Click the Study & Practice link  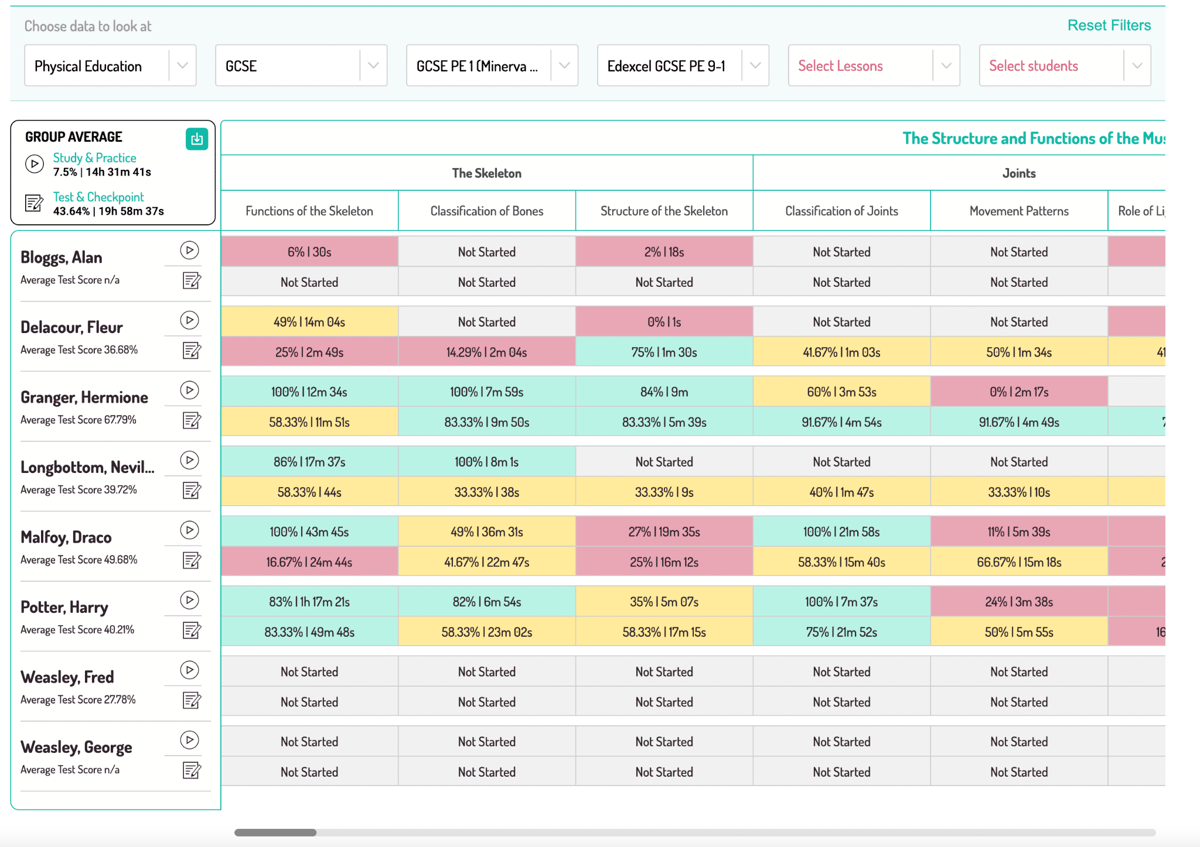(95, 158)
